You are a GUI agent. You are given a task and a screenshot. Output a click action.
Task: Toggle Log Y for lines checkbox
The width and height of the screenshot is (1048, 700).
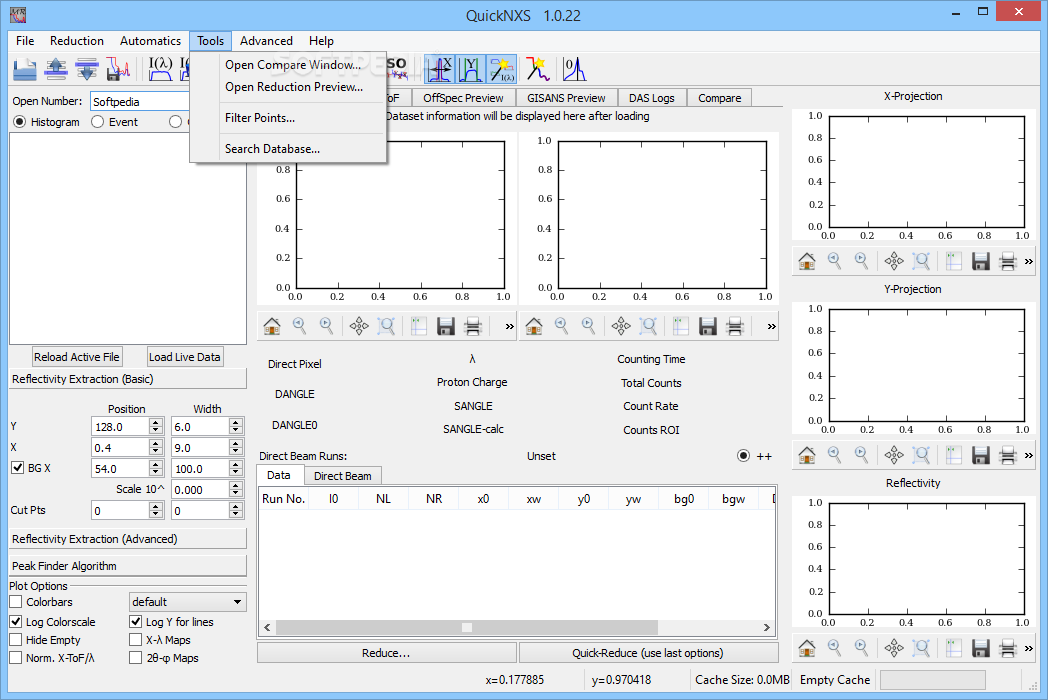[x=136, y=622]
